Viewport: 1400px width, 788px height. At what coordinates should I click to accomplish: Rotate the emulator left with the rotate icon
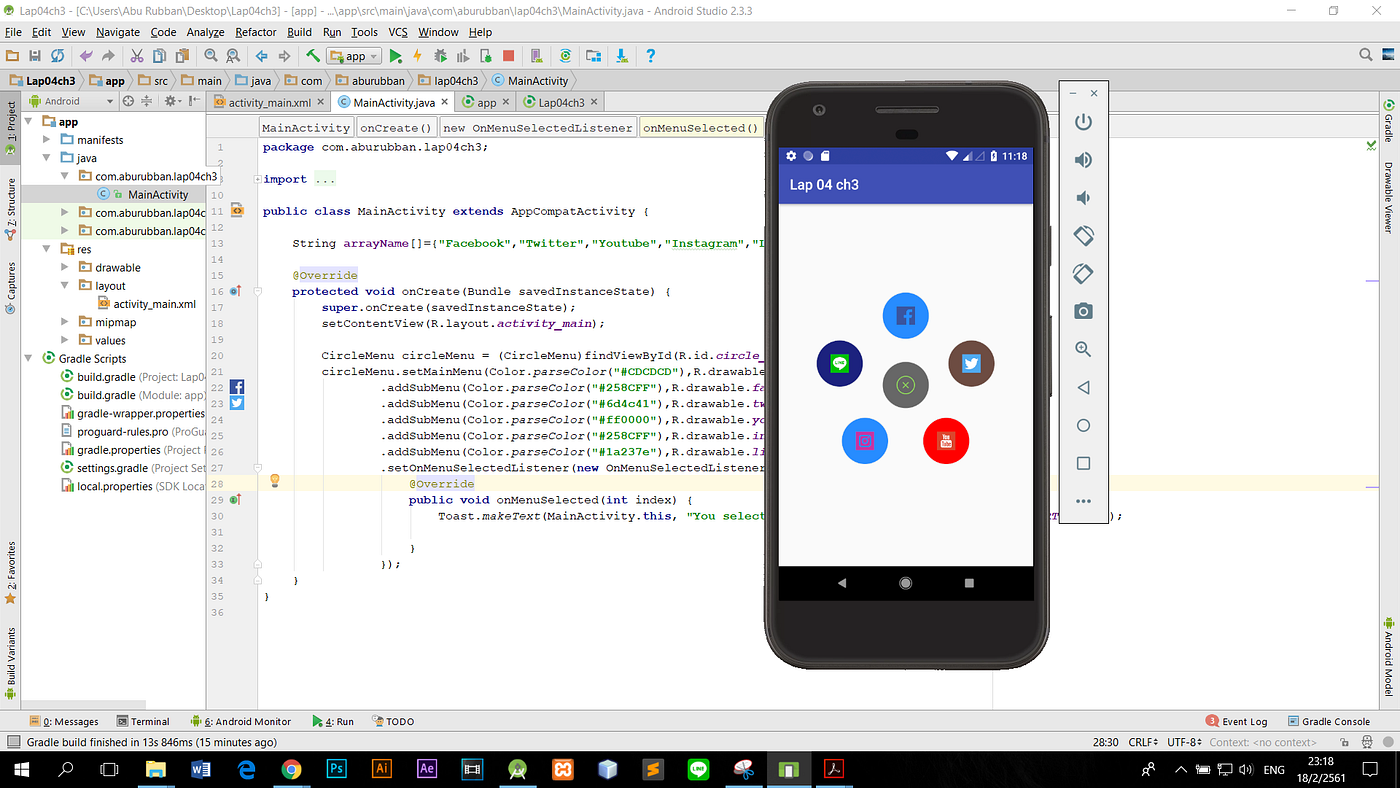[1083, 235]
